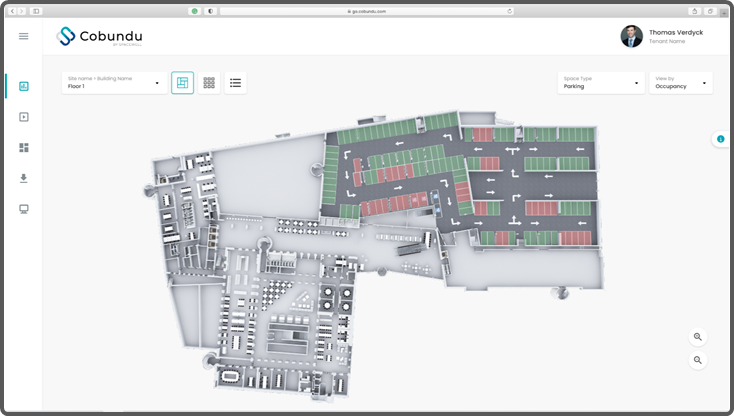
Task: Click the Cobundu logo
Action: [99, 36]
